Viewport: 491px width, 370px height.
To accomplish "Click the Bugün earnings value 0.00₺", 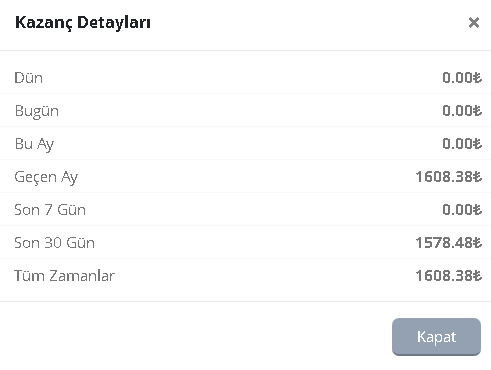I will point(462,111).
